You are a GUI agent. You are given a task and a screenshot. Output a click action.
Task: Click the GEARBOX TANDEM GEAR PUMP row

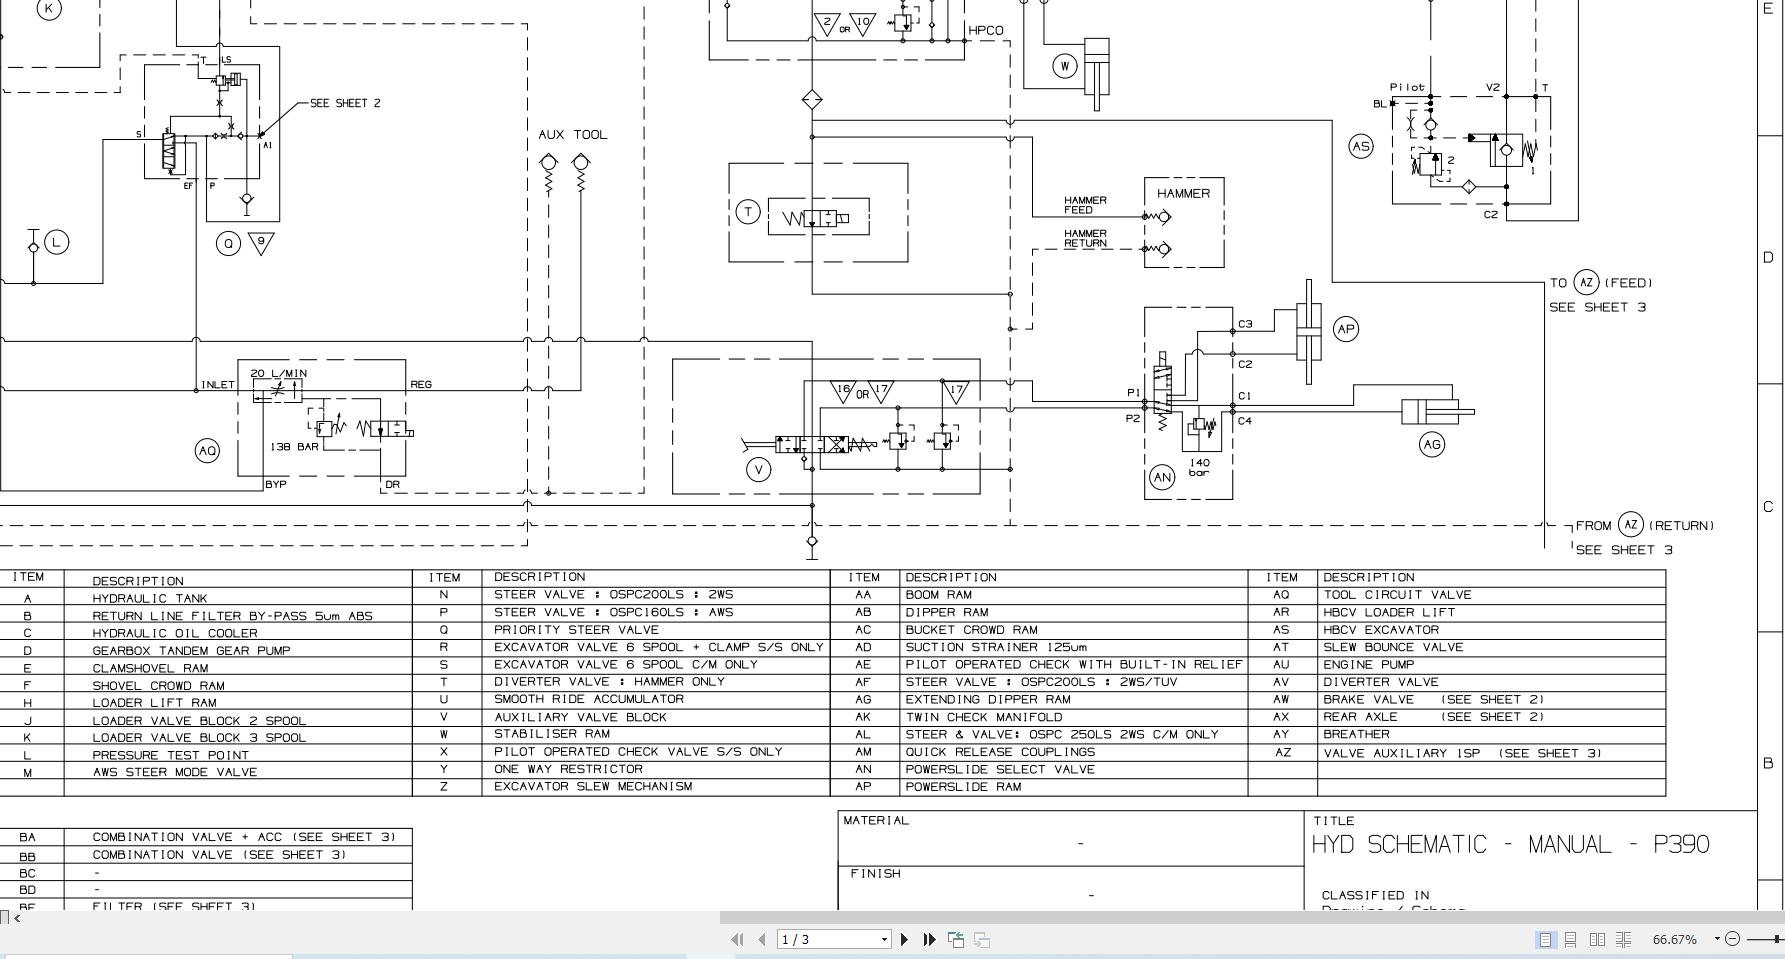(x=207, y=650)
